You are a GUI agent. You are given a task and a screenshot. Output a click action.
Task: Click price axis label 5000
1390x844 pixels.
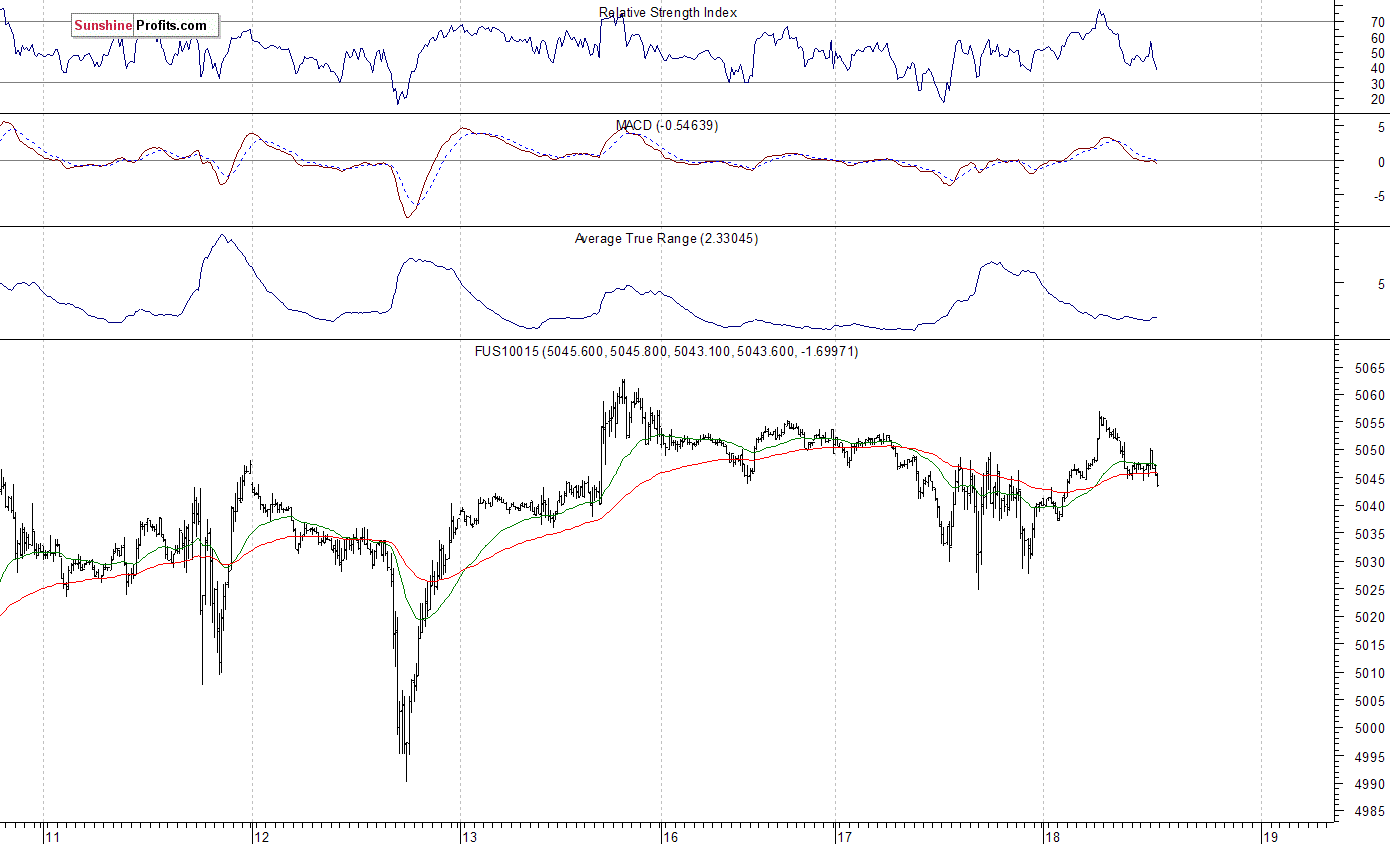[1370, 729]
